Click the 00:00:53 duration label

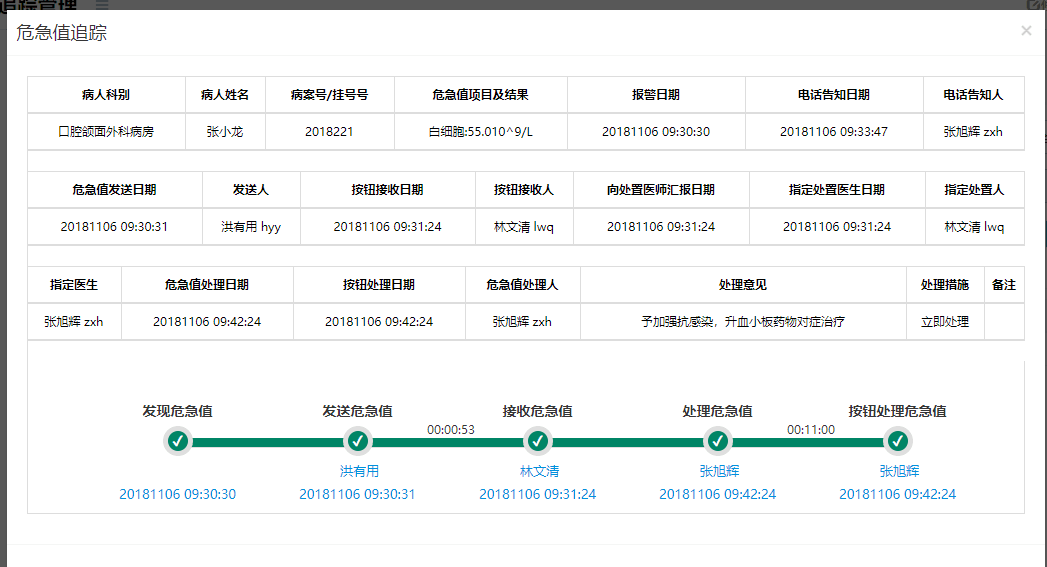(x=450, y=429)
